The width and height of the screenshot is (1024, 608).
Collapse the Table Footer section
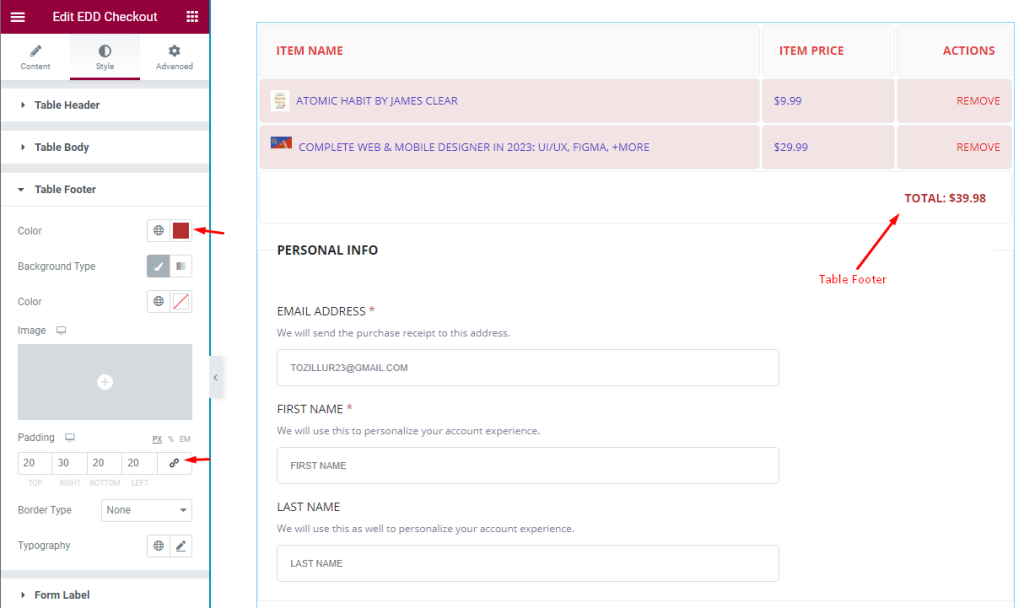pyautogui.click(x=104, y=189)
